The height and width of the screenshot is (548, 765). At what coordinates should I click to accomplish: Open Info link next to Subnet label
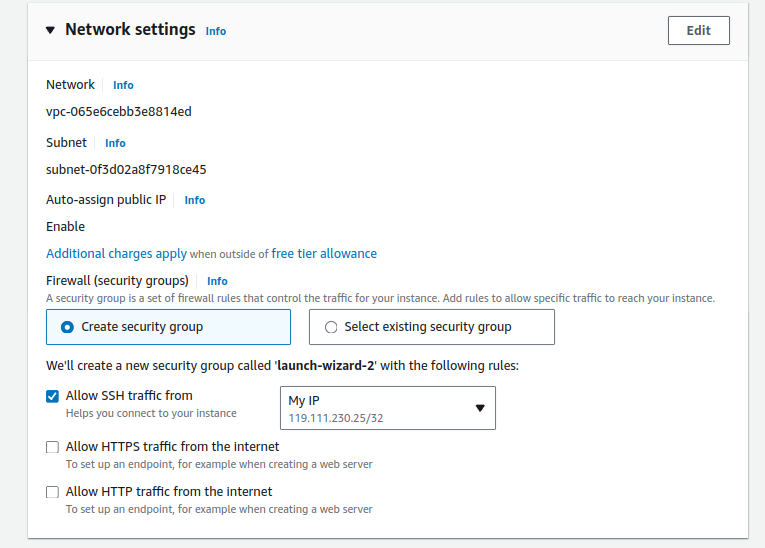(x=115, y=143)
